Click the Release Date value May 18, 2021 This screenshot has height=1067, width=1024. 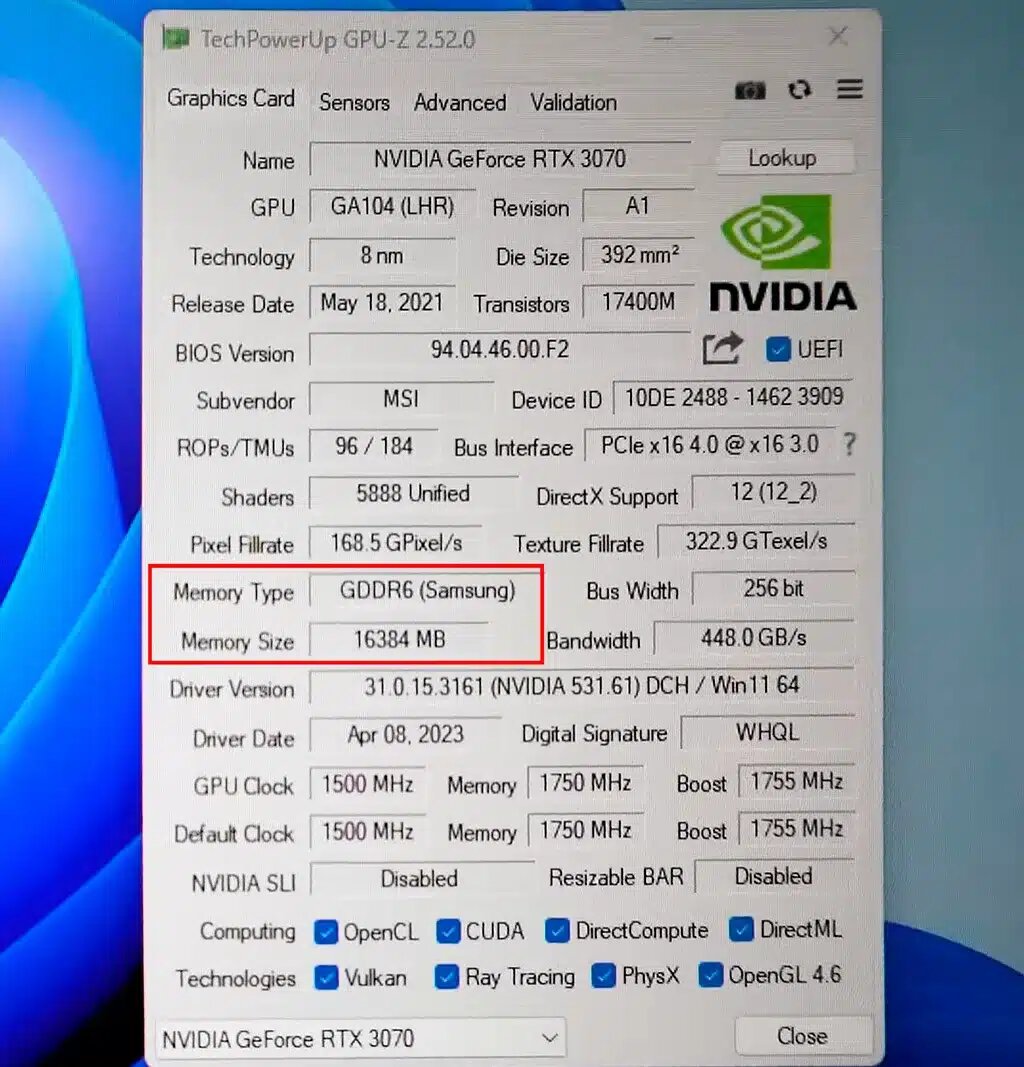[382, 302]
